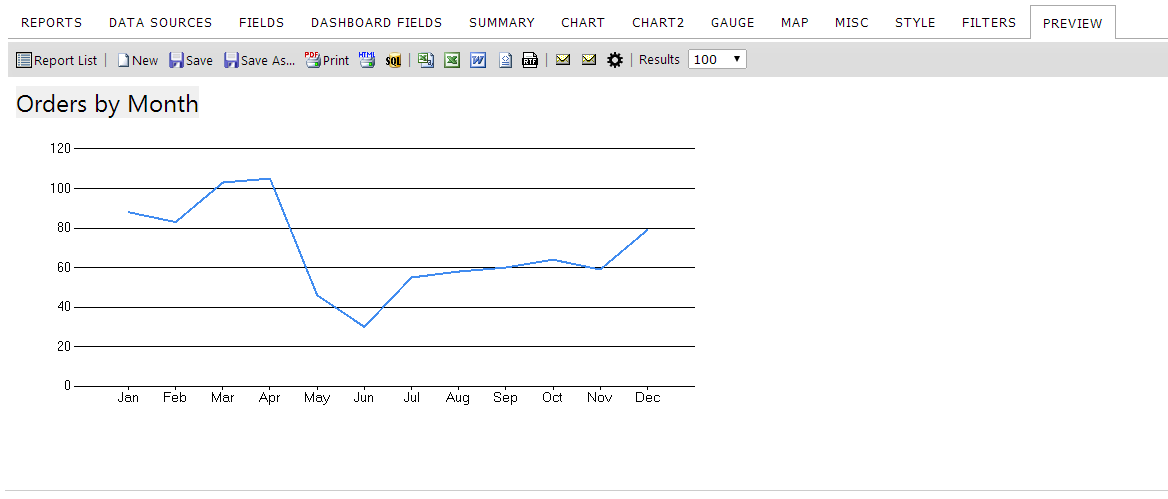The height and width of the screenshot is (499, 1168).
Task: Go to the Filters tab
Action: [988, 23]
